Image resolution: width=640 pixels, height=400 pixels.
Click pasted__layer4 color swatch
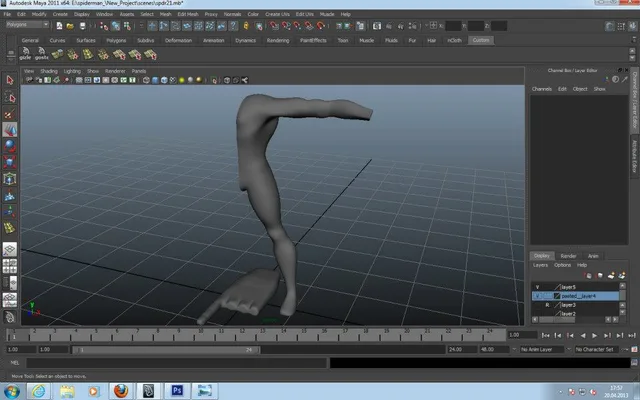point(557,296)
